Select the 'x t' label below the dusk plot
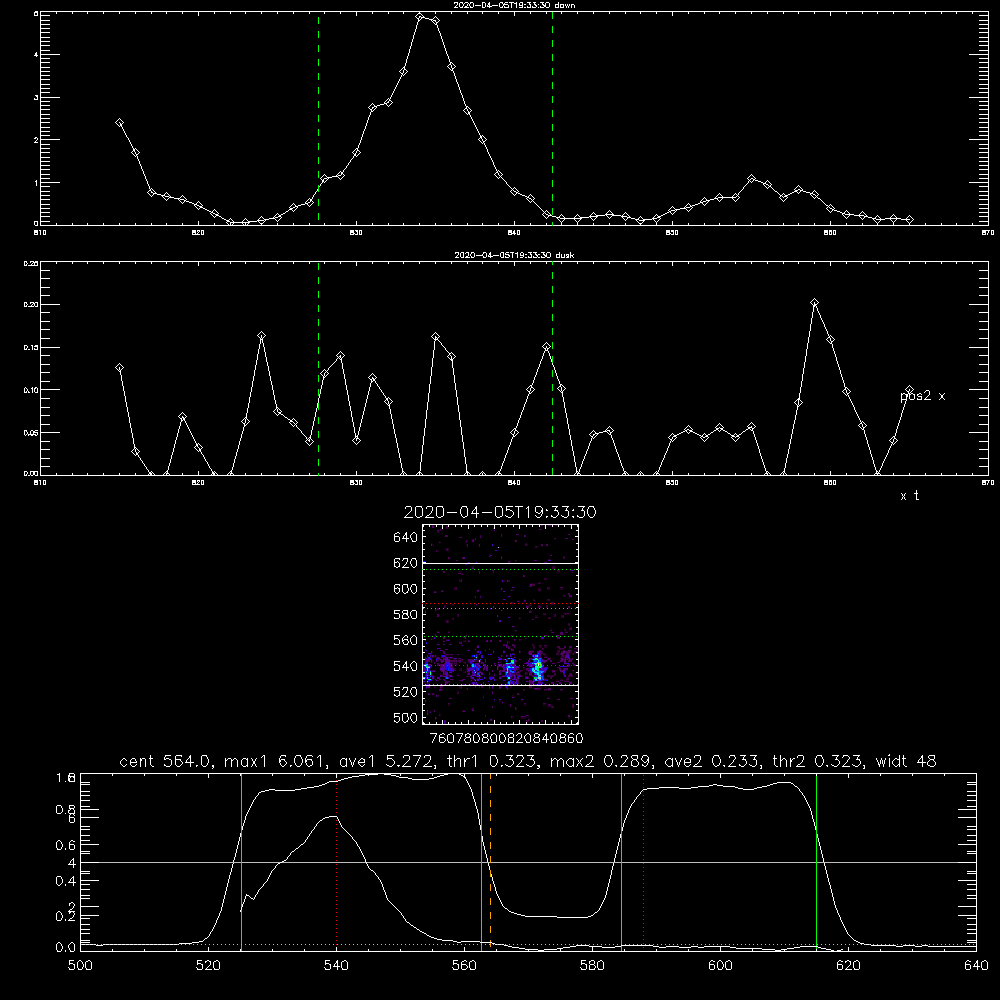Viewport: 1000px width, 1000px height. 909,496
